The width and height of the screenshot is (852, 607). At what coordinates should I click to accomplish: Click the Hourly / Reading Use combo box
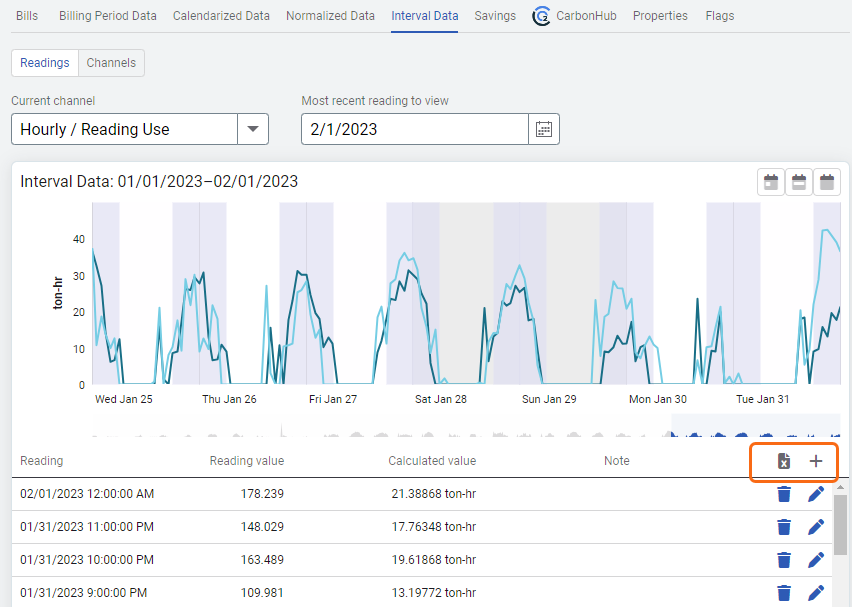click(x=140, y=129)
